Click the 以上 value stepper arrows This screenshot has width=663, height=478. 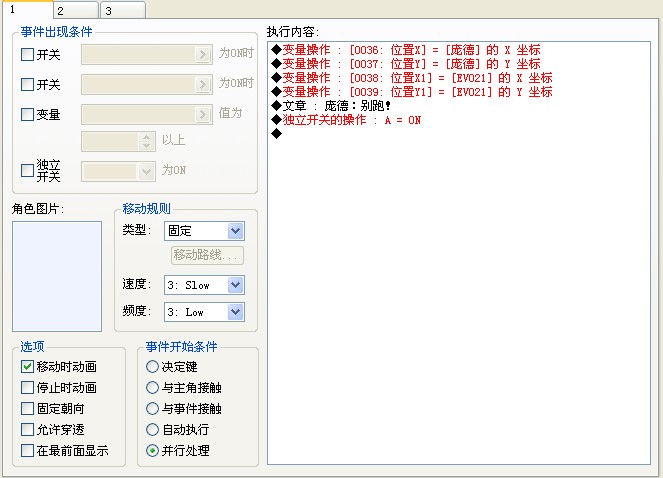click(x=146, y=142)
